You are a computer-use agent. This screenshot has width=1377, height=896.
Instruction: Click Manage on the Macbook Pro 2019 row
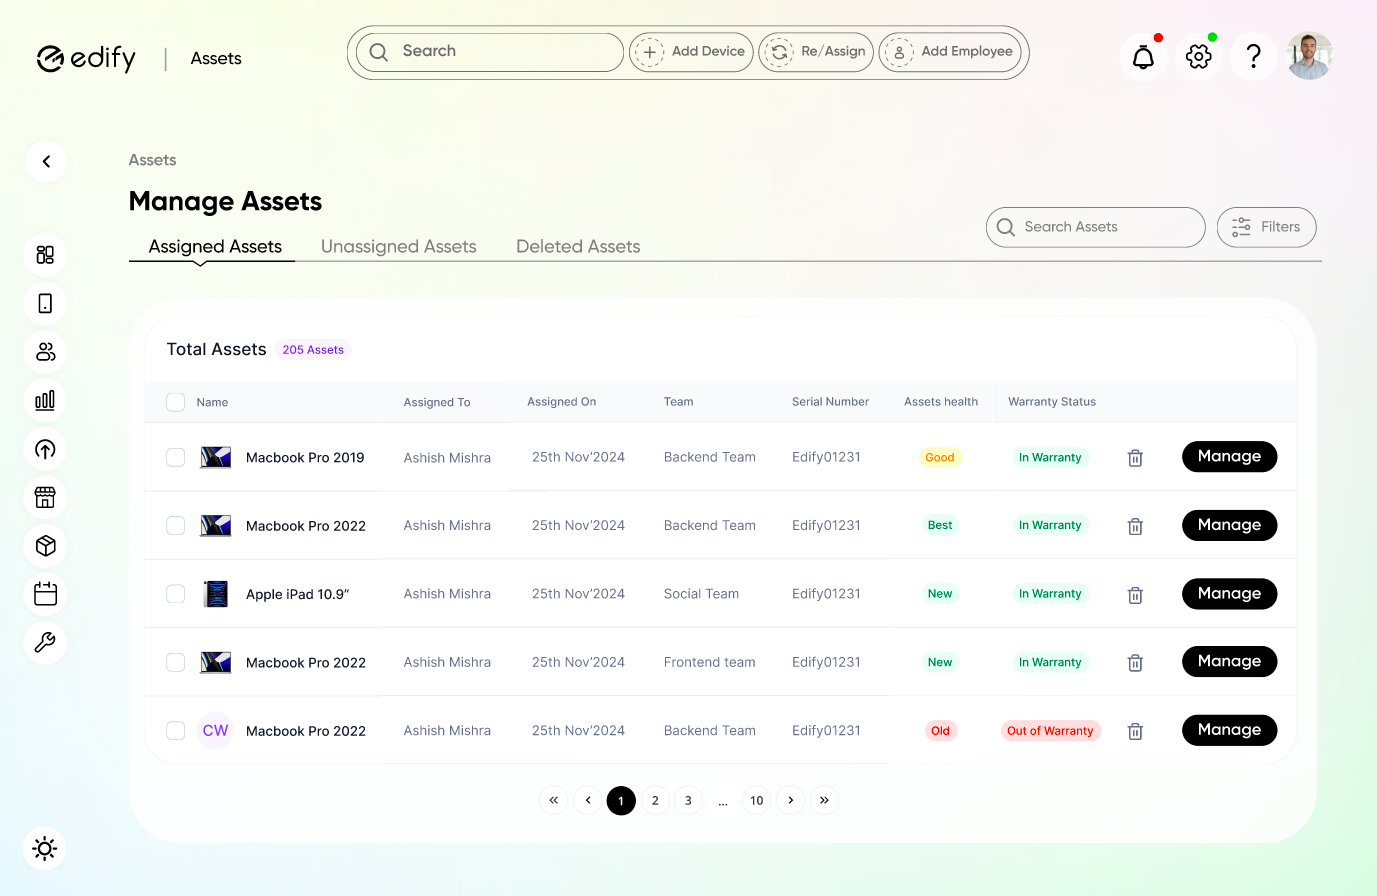(x=1229, y=457)
